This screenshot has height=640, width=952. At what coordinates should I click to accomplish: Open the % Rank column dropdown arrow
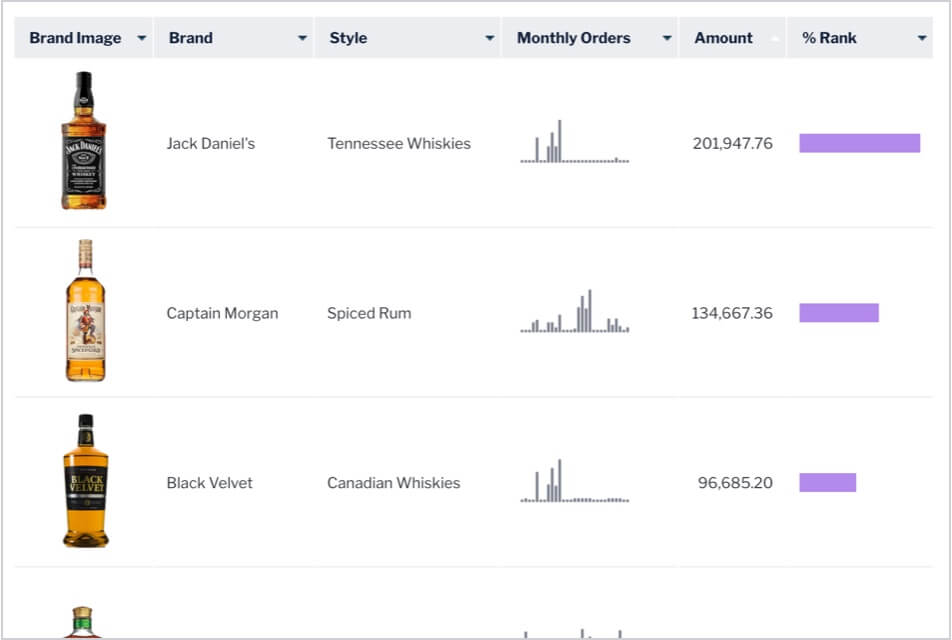pyautogui.click(x=922, y=38)
